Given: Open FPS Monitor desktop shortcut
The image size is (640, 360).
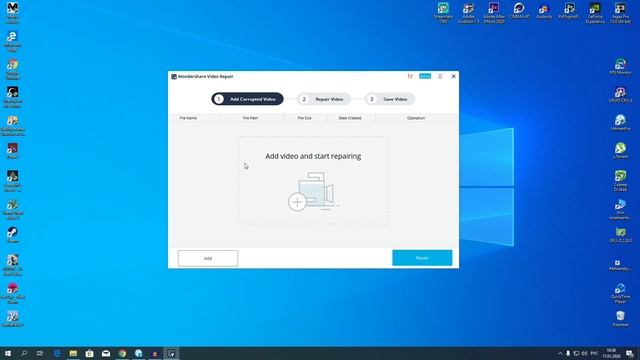Looking at the screenshot, I should [620, 67].
